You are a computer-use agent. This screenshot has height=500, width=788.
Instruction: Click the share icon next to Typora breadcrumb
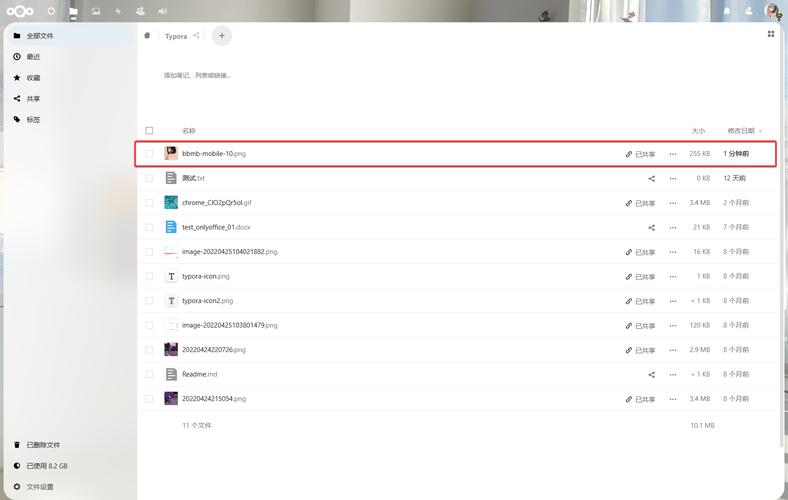(x=196, y=36)
